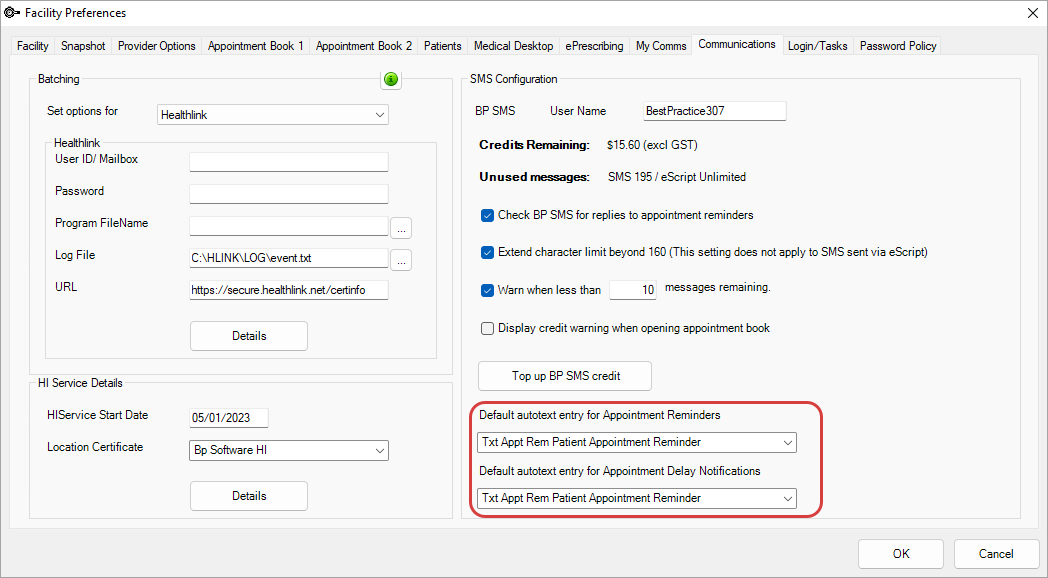The height and width of the screenshot is (578, 1048).
Task: Click Details button under Healthlink settings
Action: coord(249,336)
